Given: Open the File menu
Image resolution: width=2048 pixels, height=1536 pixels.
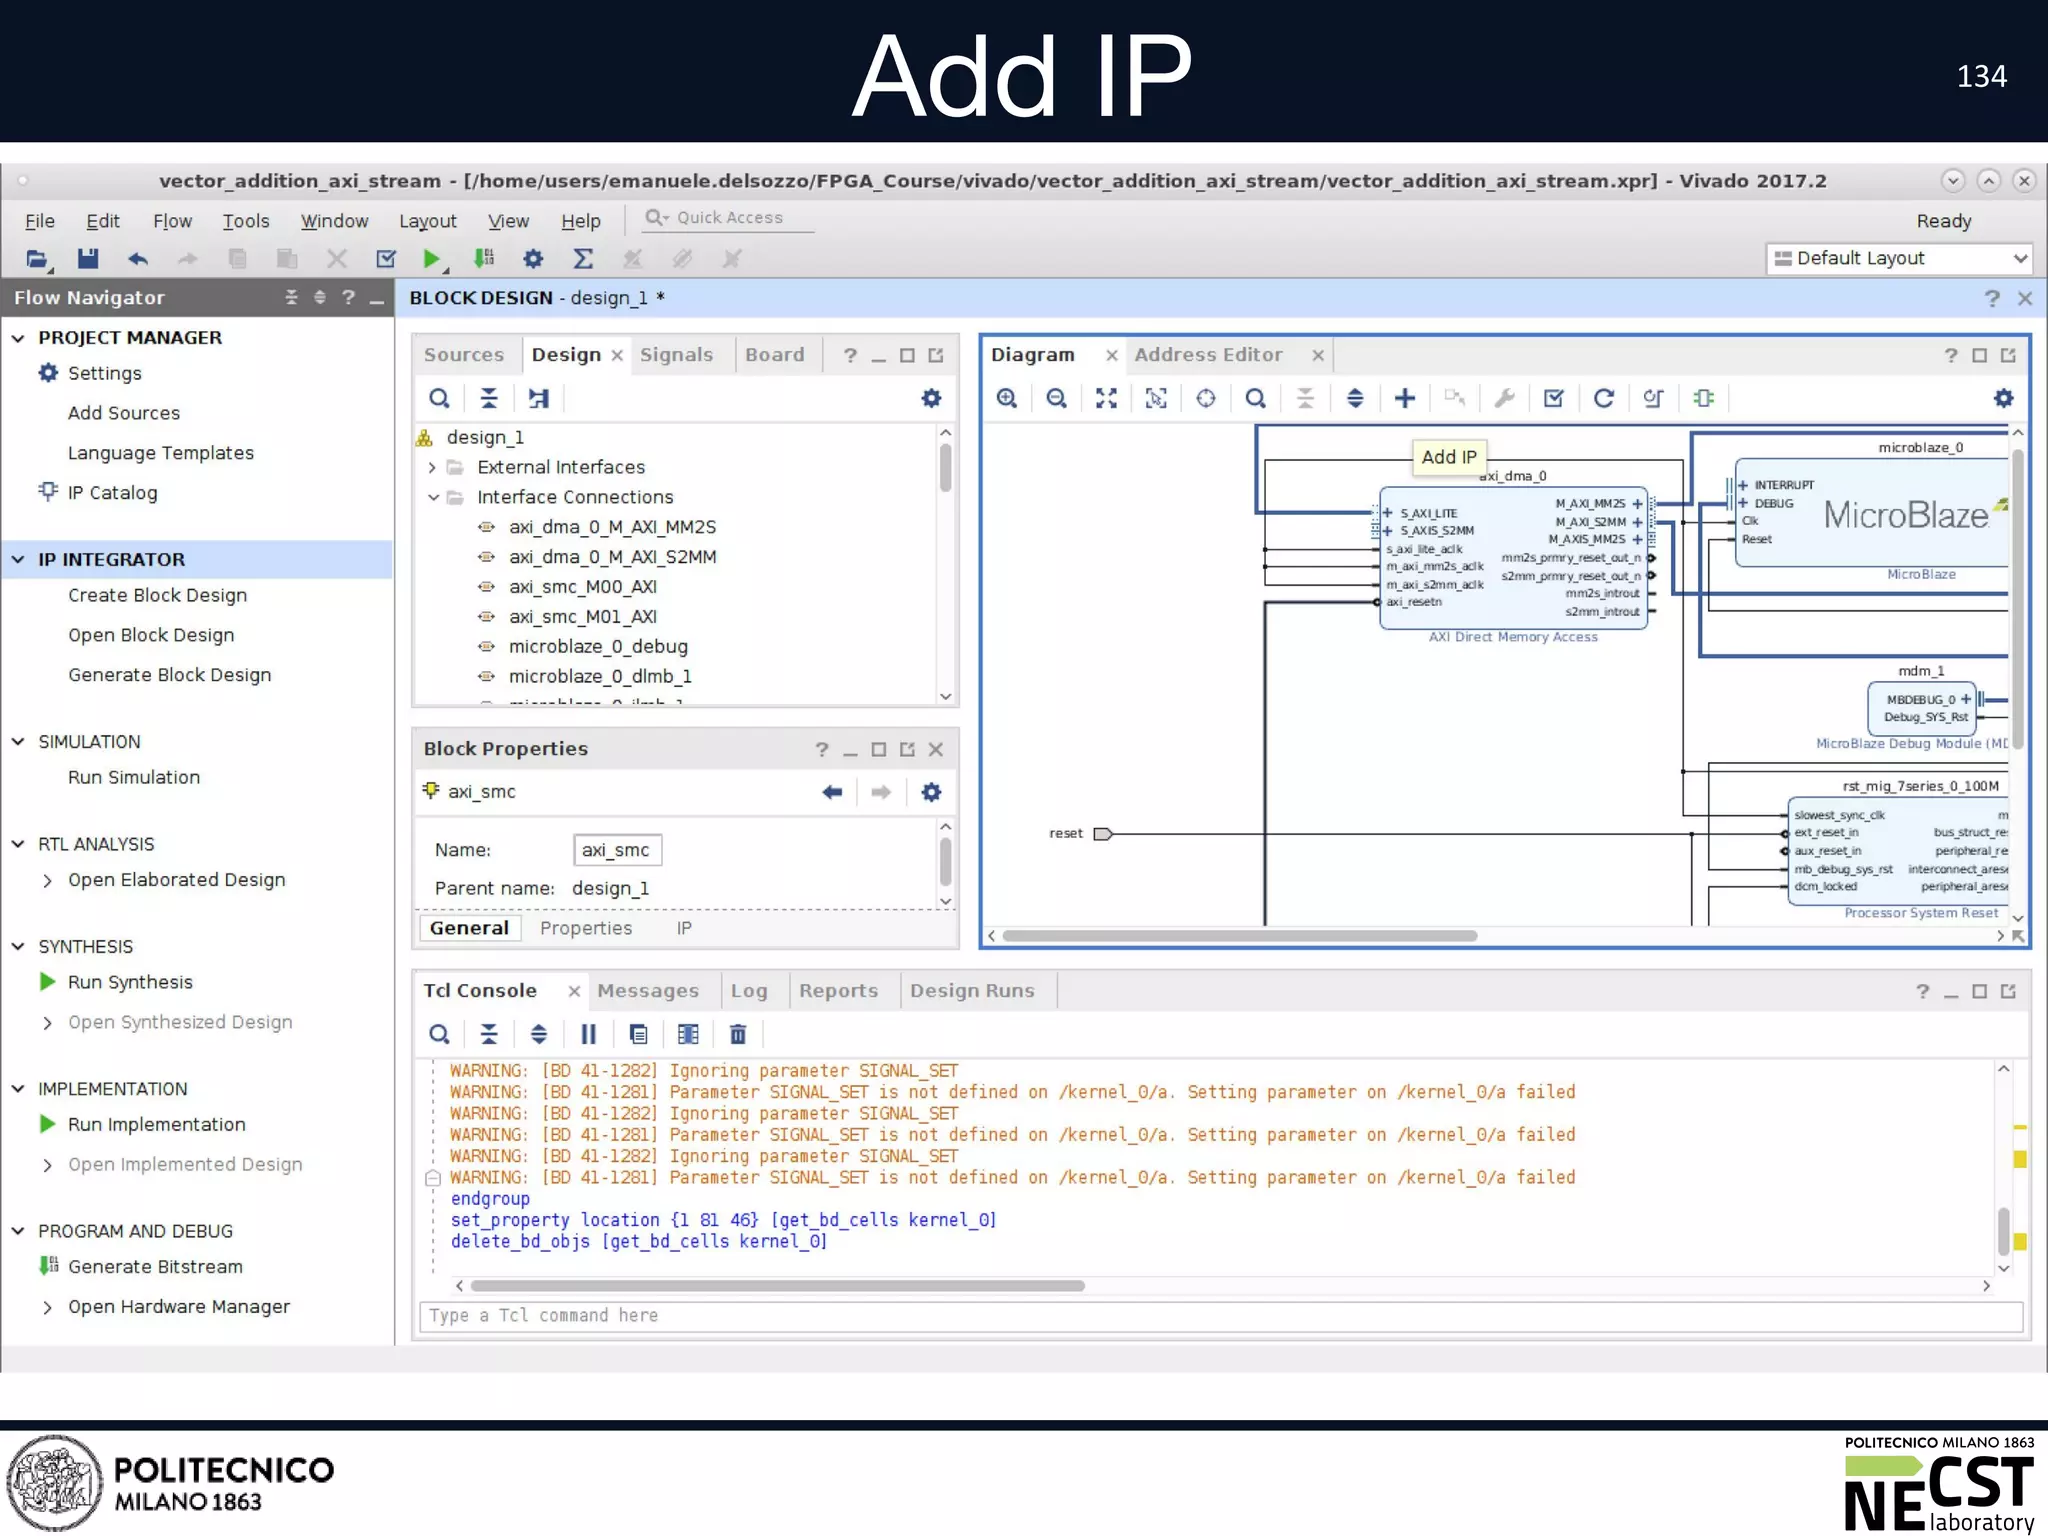Looking at the screenshot, I should pyautogui.click(x=40, y=221).
